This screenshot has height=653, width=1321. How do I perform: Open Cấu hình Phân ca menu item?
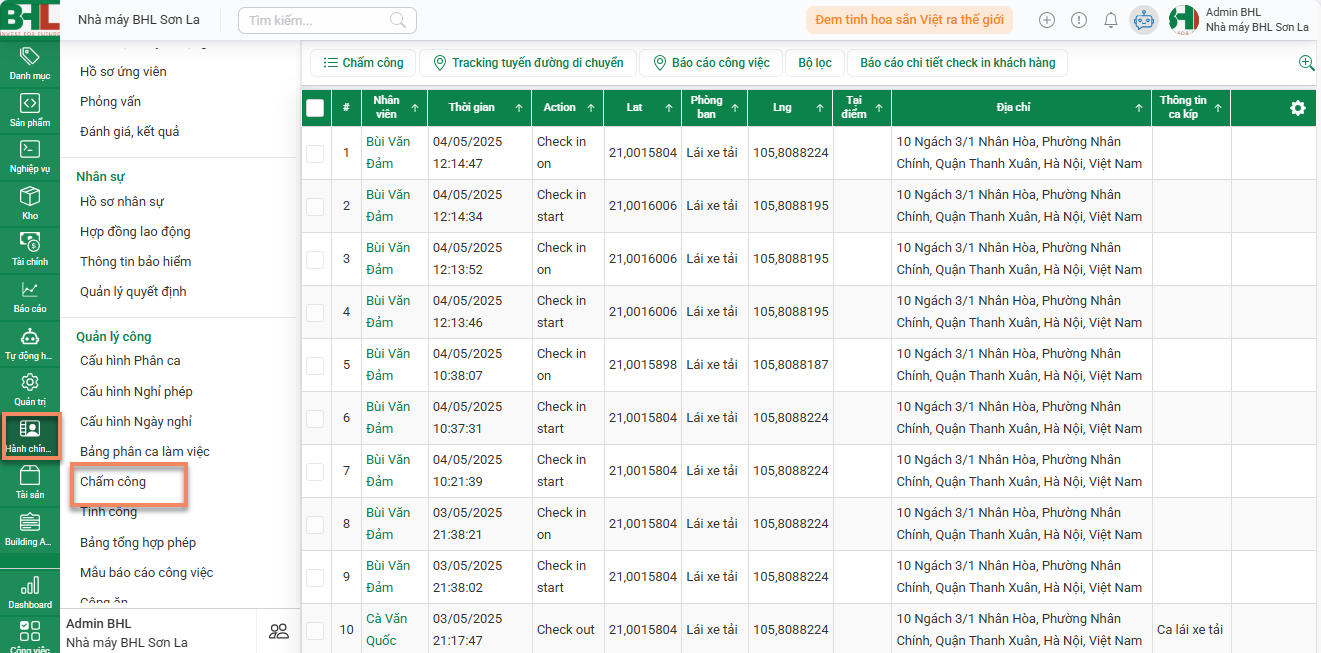[x=130, y=361]
